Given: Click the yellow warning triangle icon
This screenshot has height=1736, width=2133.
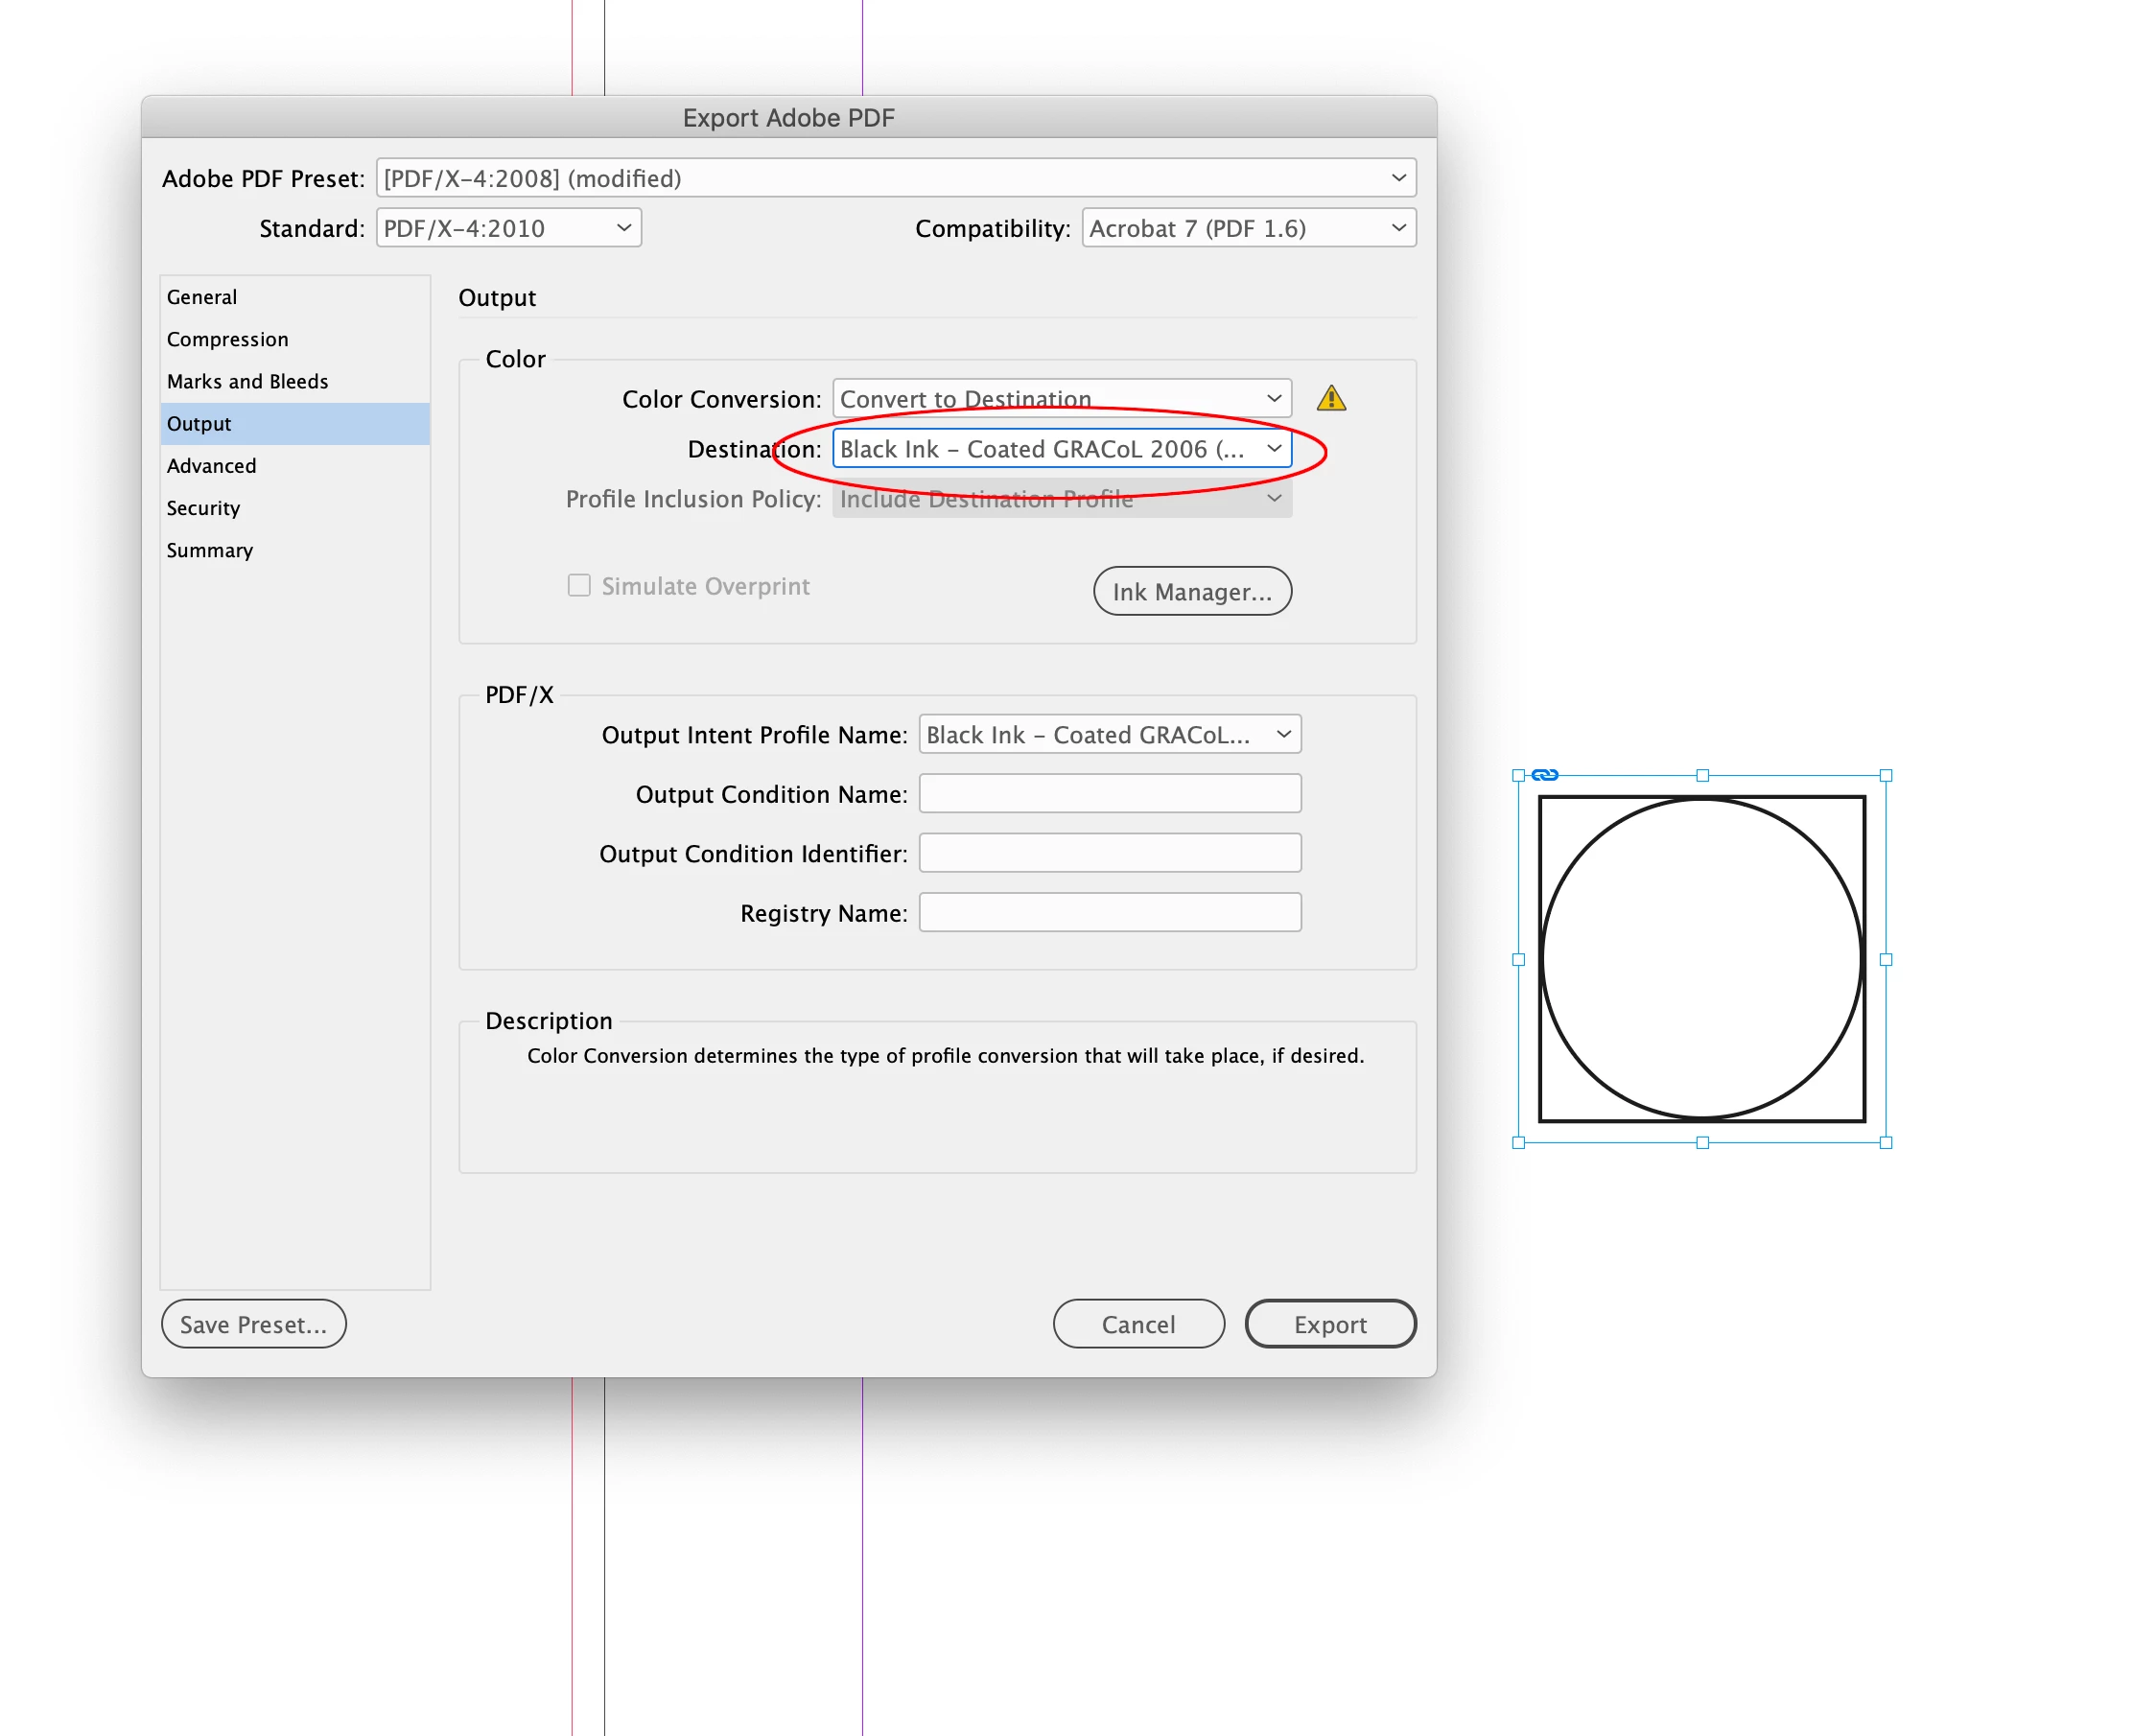Looking at the screenshot, I should 1330,399.
